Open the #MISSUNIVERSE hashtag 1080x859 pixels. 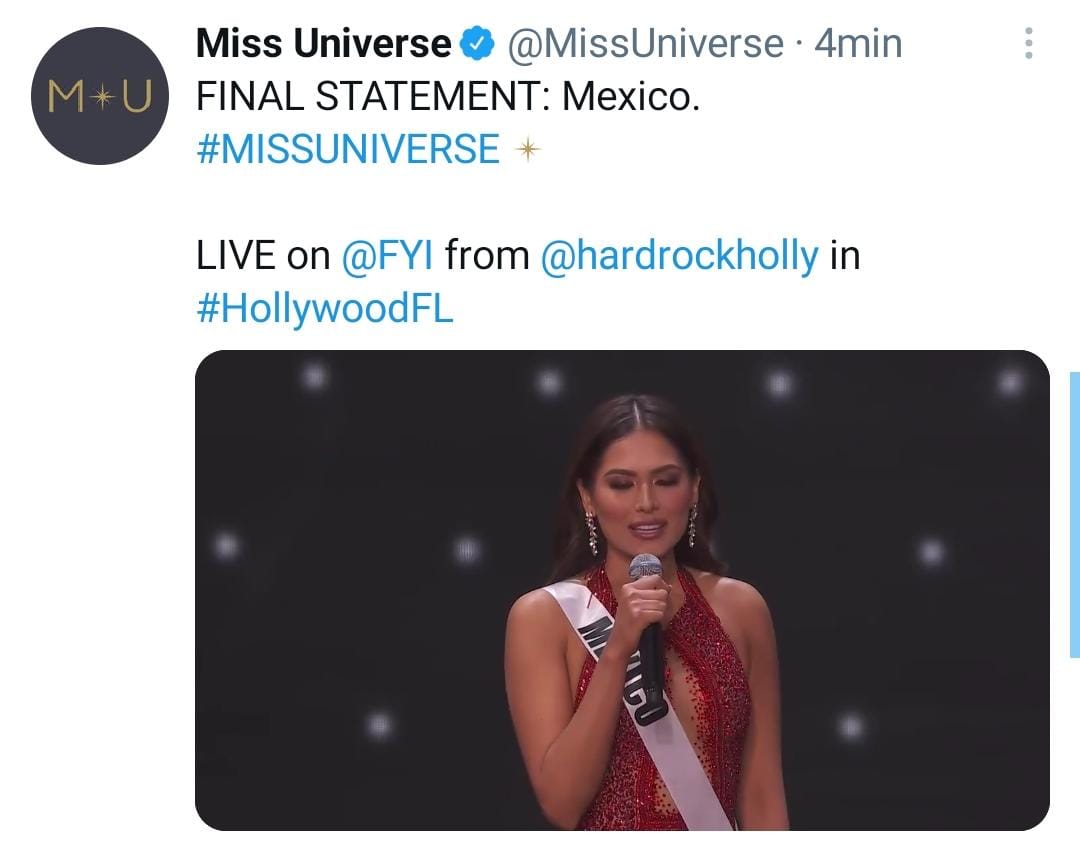point(347,150)
